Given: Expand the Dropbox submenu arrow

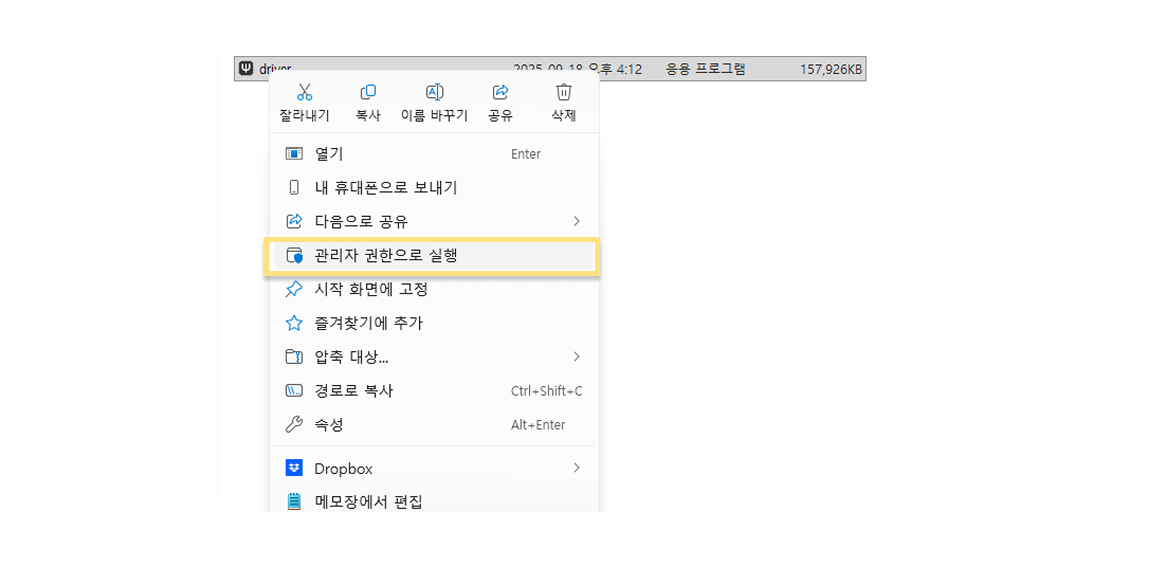Looking at the screenshot, I should point(576,468).
